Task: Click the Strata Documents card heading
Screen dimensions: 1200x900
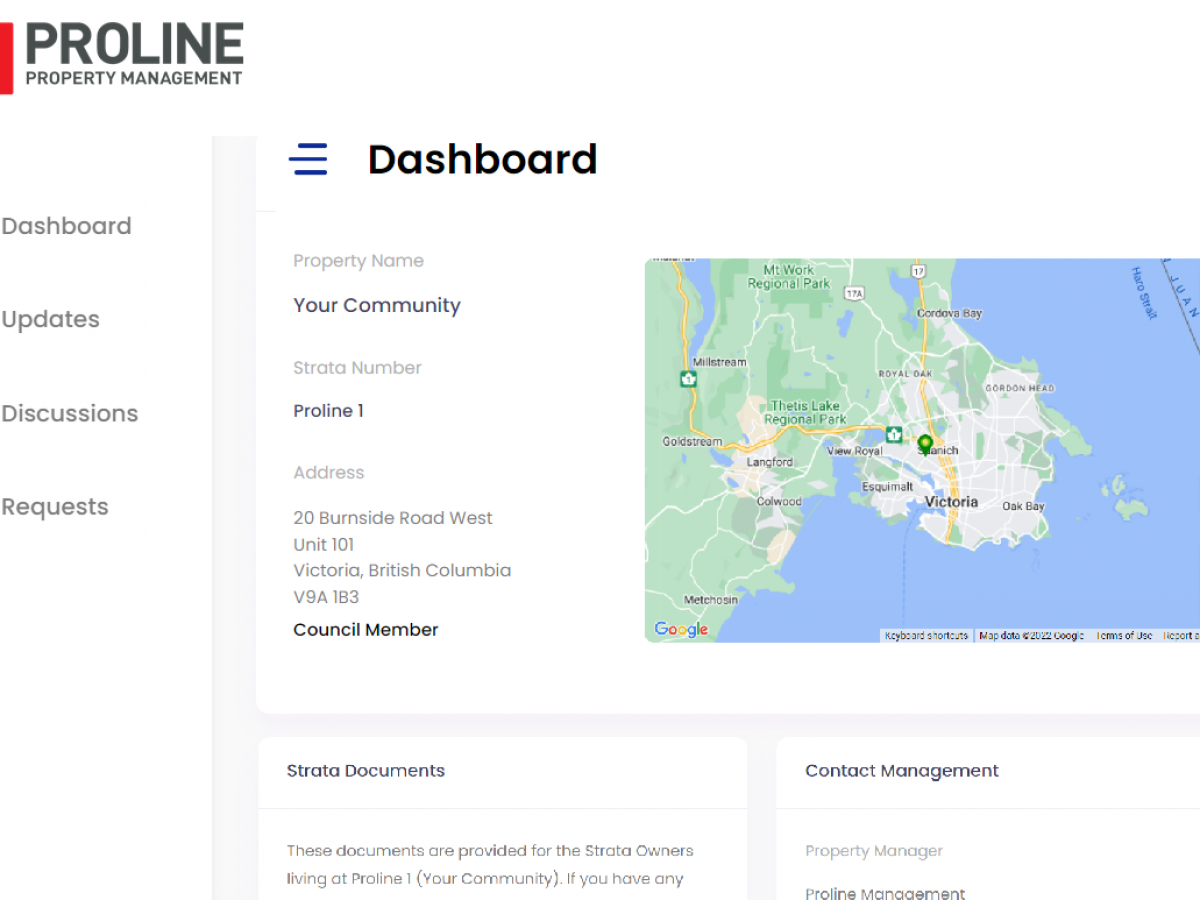Action: [366, 771]
